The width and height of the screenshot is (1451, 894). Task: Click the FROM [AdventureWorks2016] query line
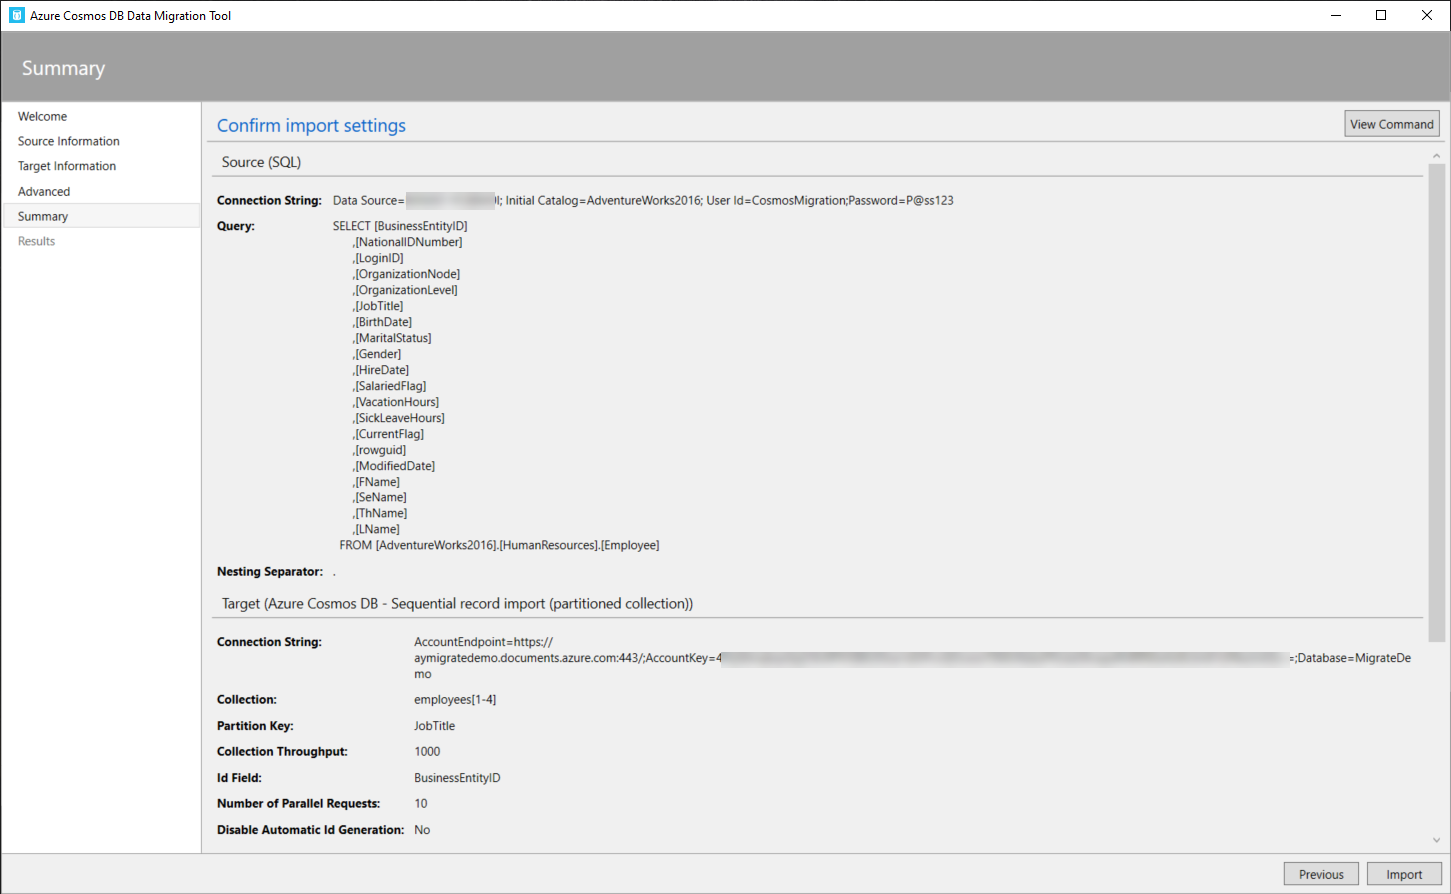click(499, 545)
